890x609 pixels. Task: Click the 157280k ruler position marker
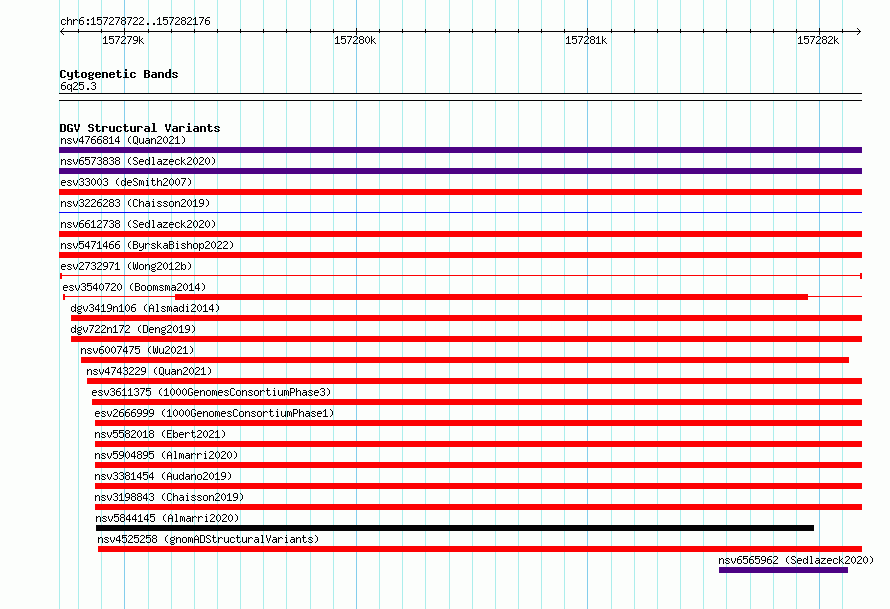(355, 40)
